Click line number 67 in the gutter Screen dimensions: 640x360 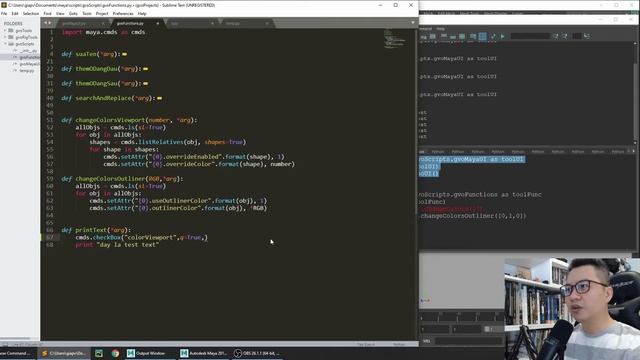point(49,238)
